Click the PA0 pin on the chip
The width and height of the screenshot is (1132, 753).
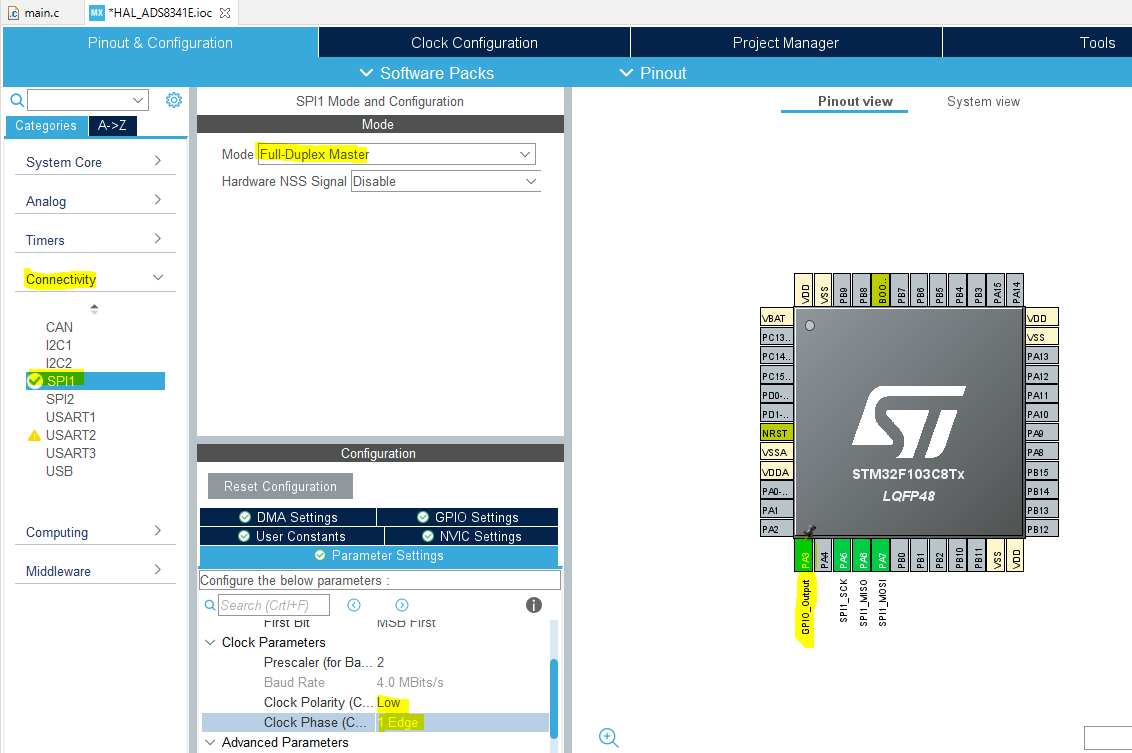click(777, 491)
